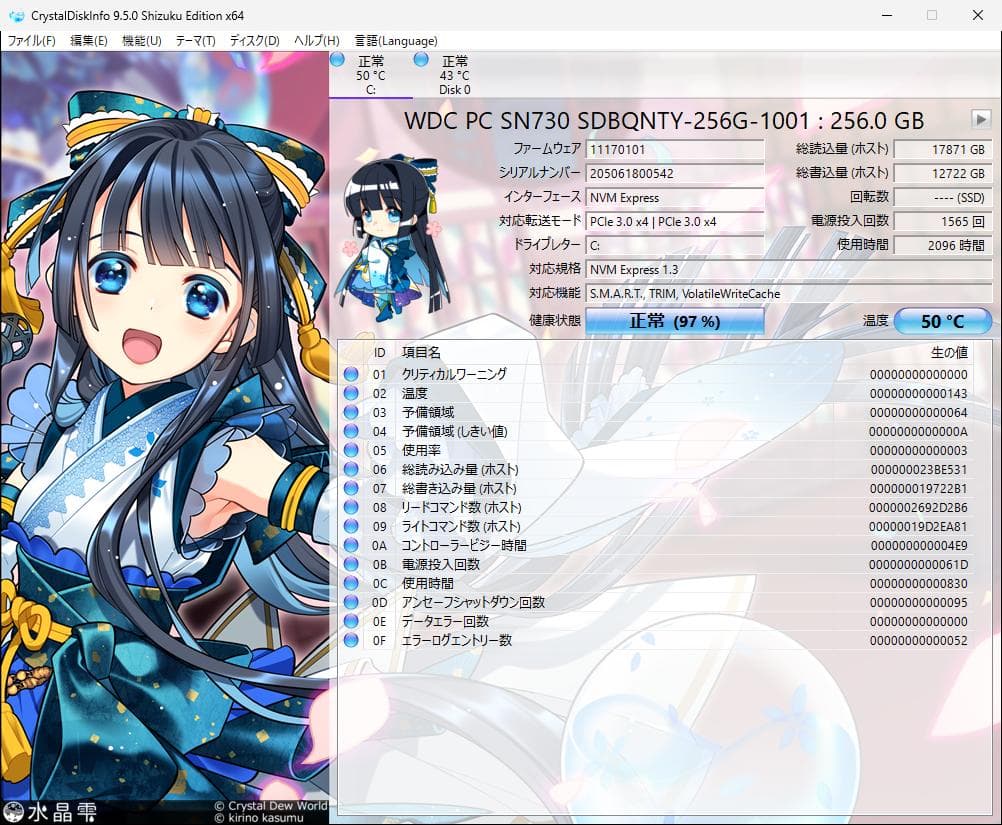
Task: Click the status icon beside 電源投入回数
Action: [x=351, y=563]
